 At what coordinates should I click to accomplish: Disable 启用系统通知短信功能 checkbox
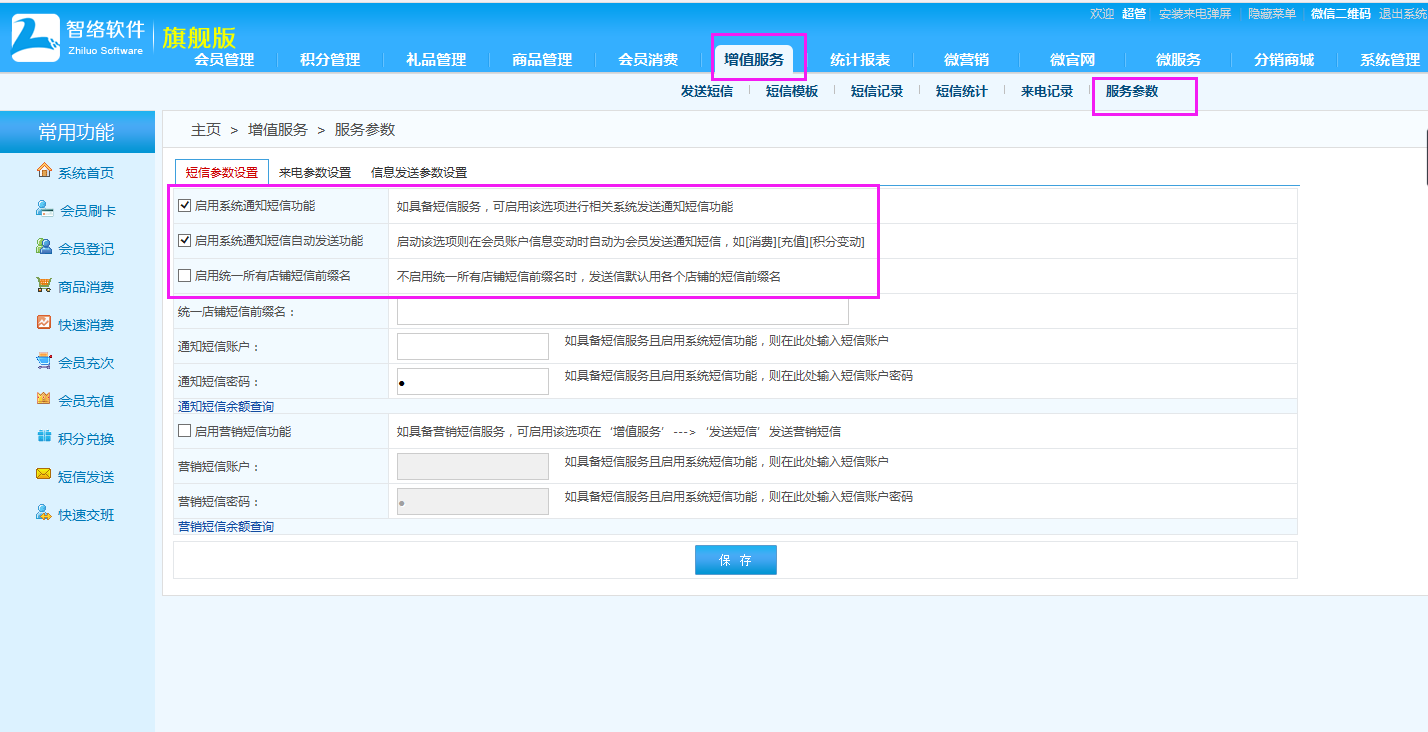coord(185,206)
